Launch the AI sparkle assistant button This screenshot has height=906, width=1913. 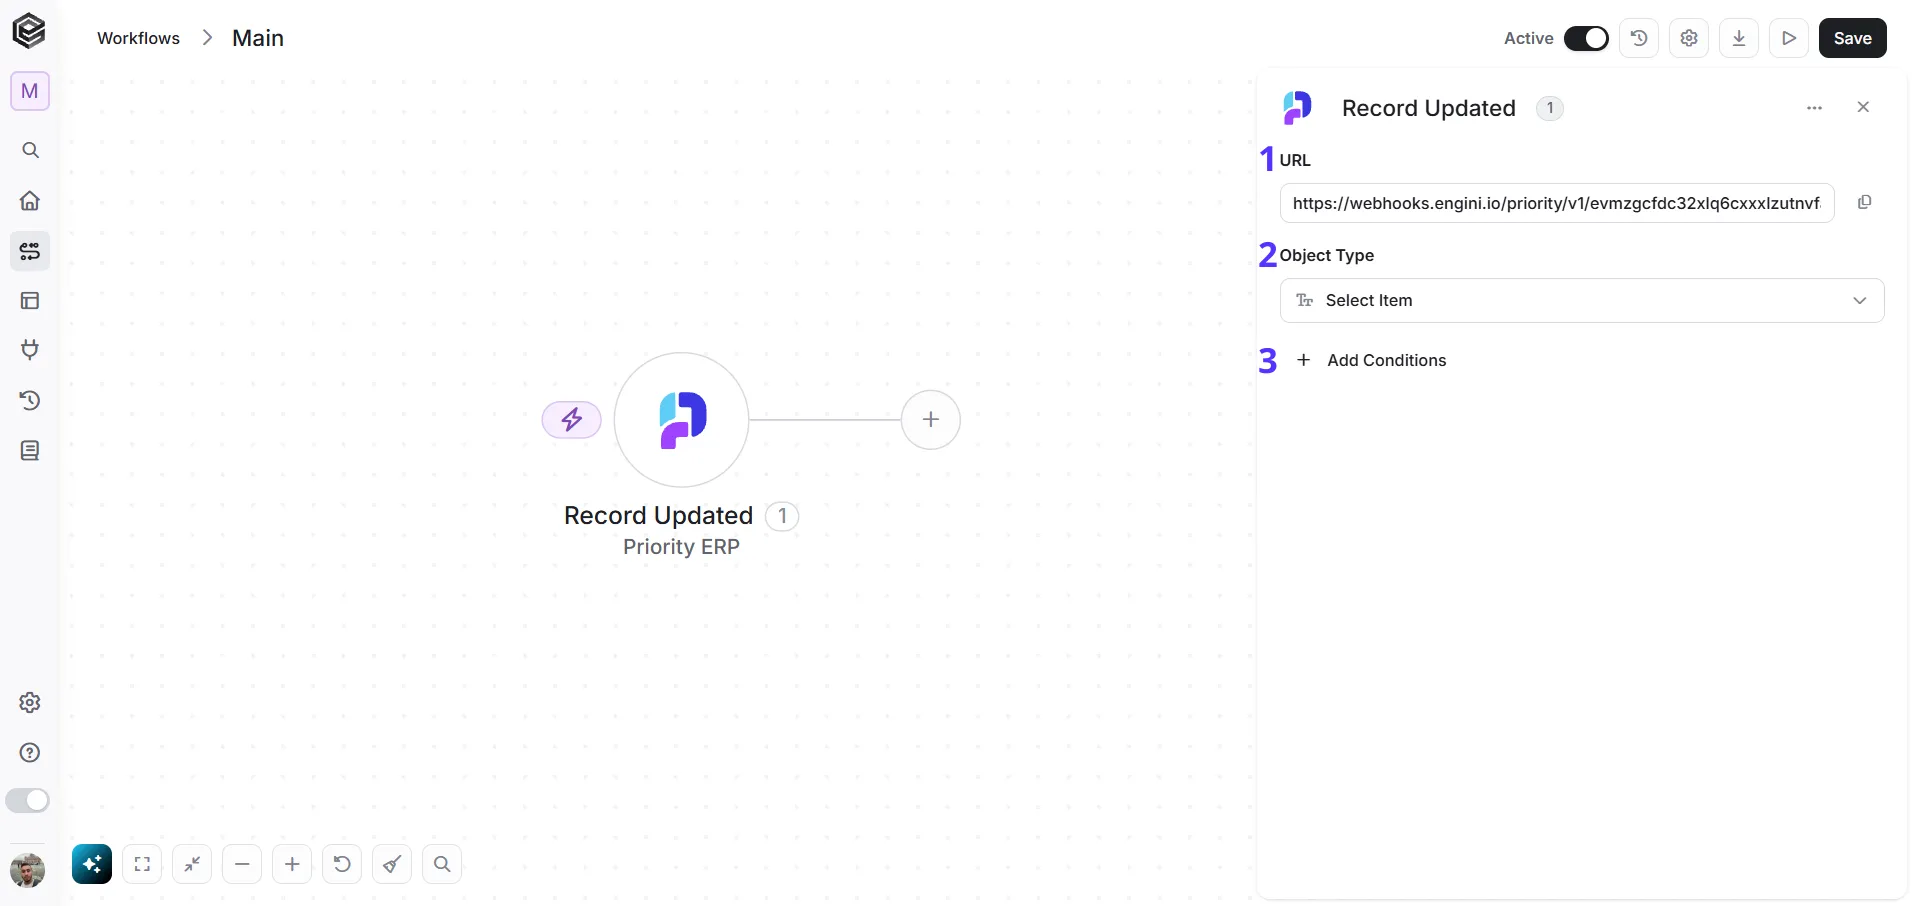[92, 864]
